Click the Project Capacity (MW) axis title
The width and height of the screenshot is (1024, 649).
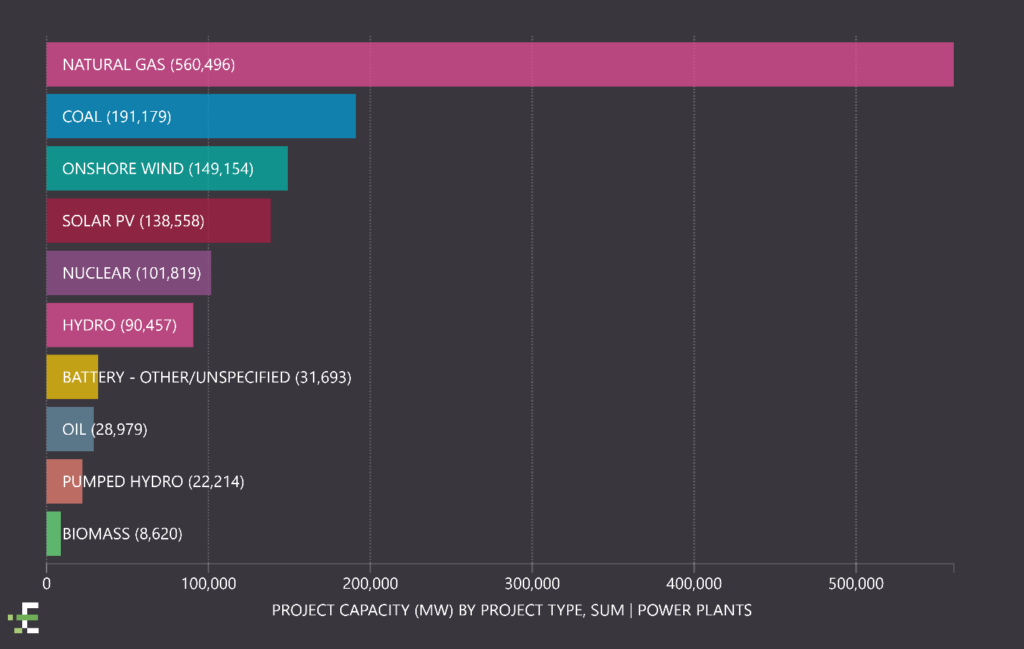[511, 610]
